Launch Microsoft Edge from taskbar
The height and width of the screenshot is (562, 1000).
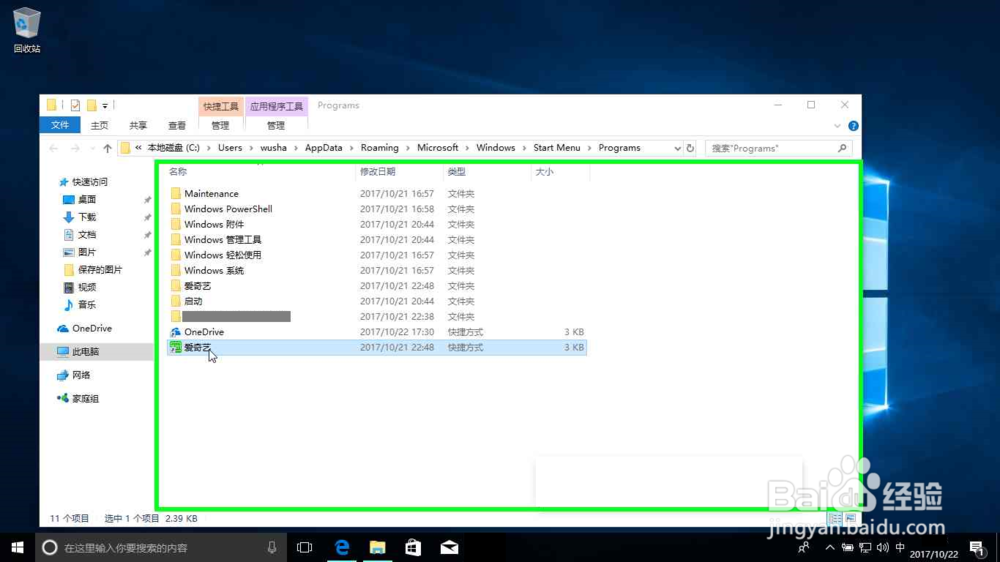pos(342,547)
